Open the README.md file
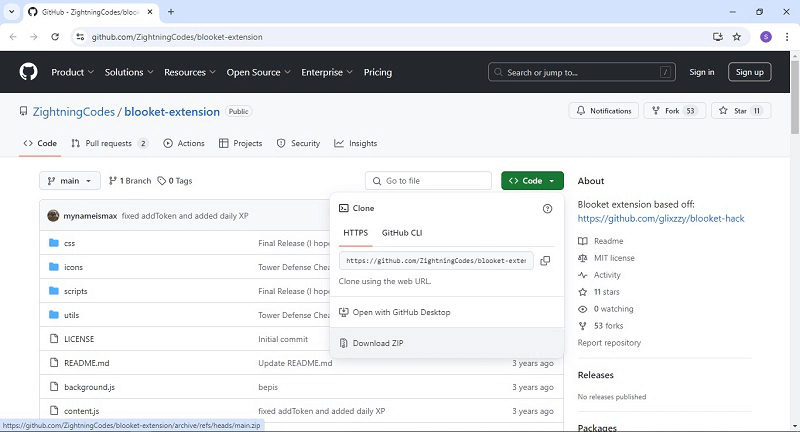The height and width of the screenshot is (432, 800). point(87,363)
